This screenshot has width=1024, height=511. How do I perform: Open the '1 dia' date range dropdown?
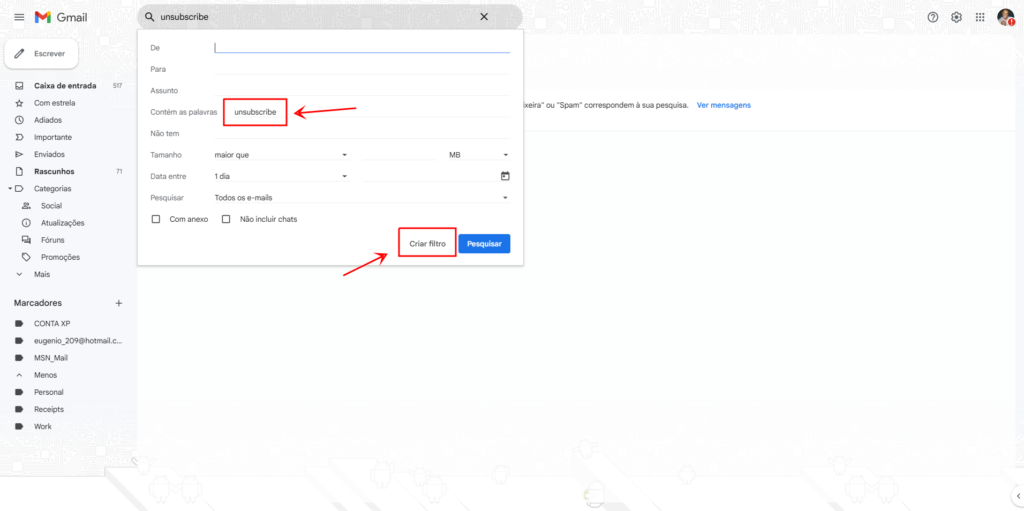coord(281,176)
